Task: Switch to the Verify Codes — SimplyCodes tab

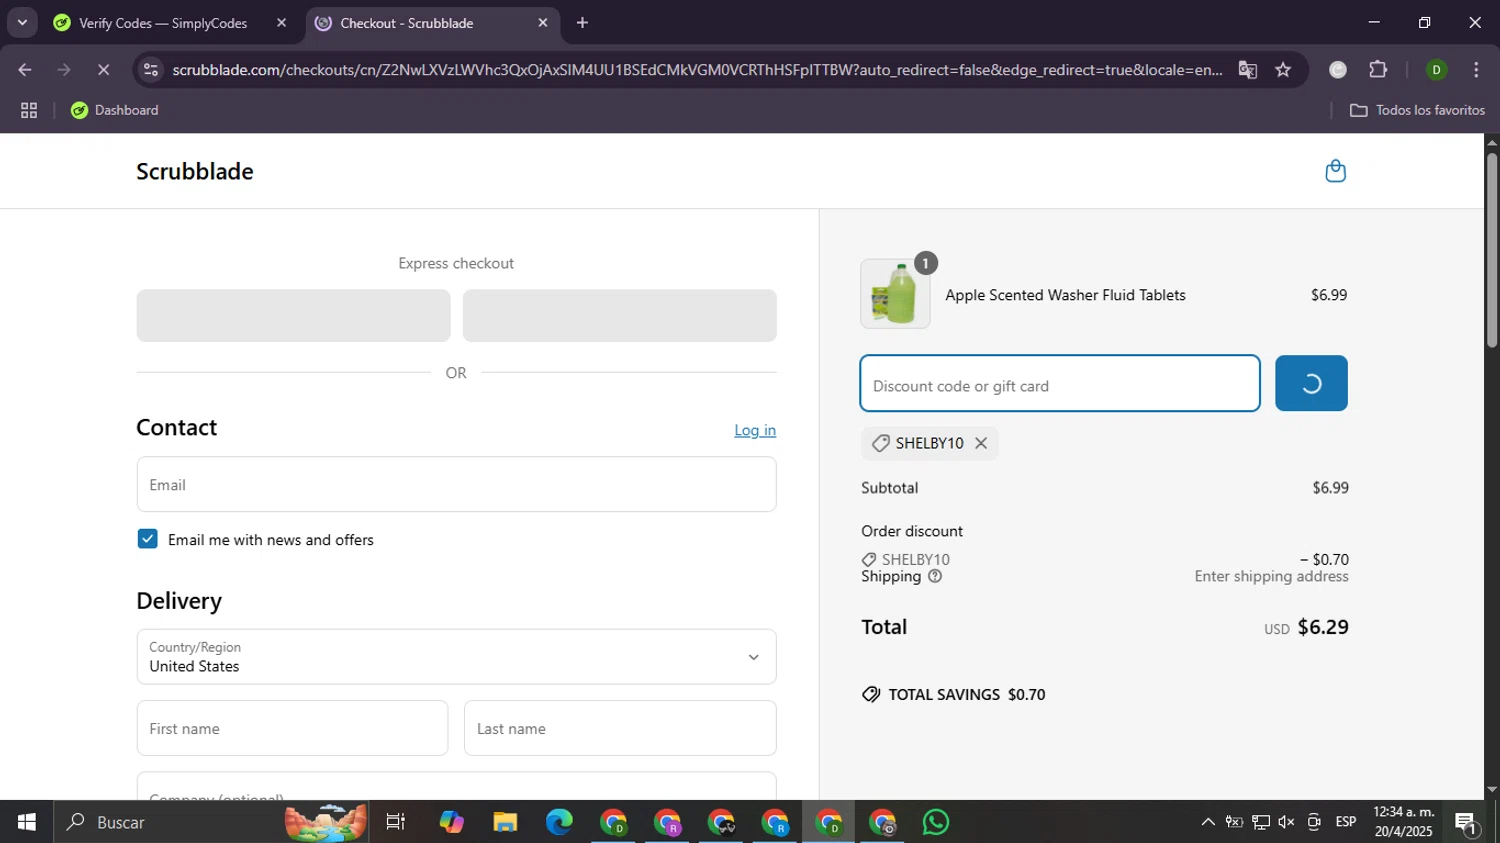Action: coord(162,23)
